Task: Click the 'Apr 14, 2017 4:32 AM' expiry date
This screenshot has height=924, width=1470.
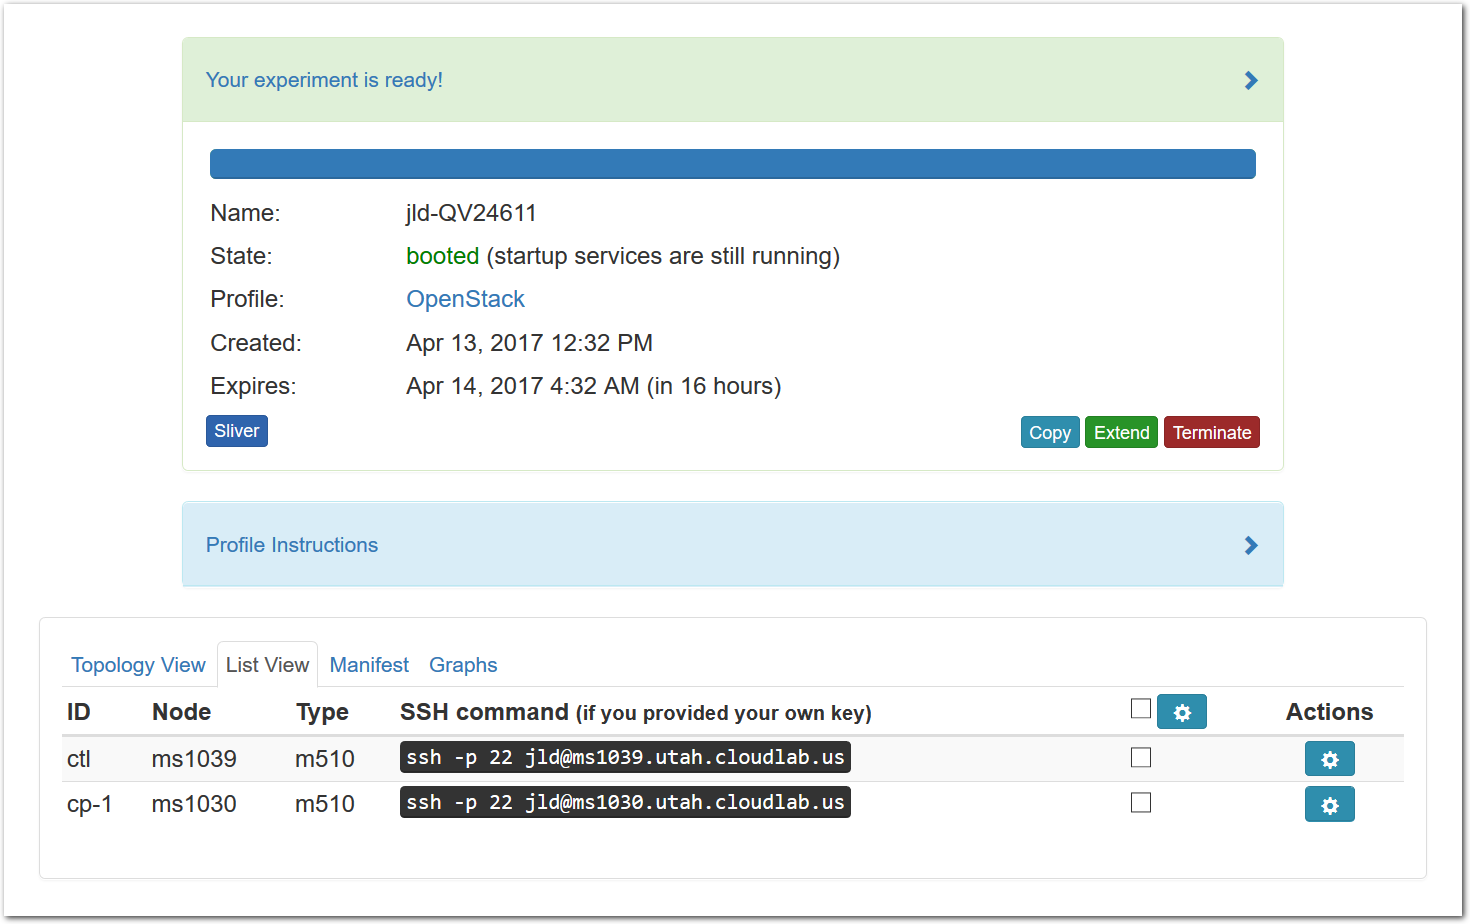Action: point(522,386)
